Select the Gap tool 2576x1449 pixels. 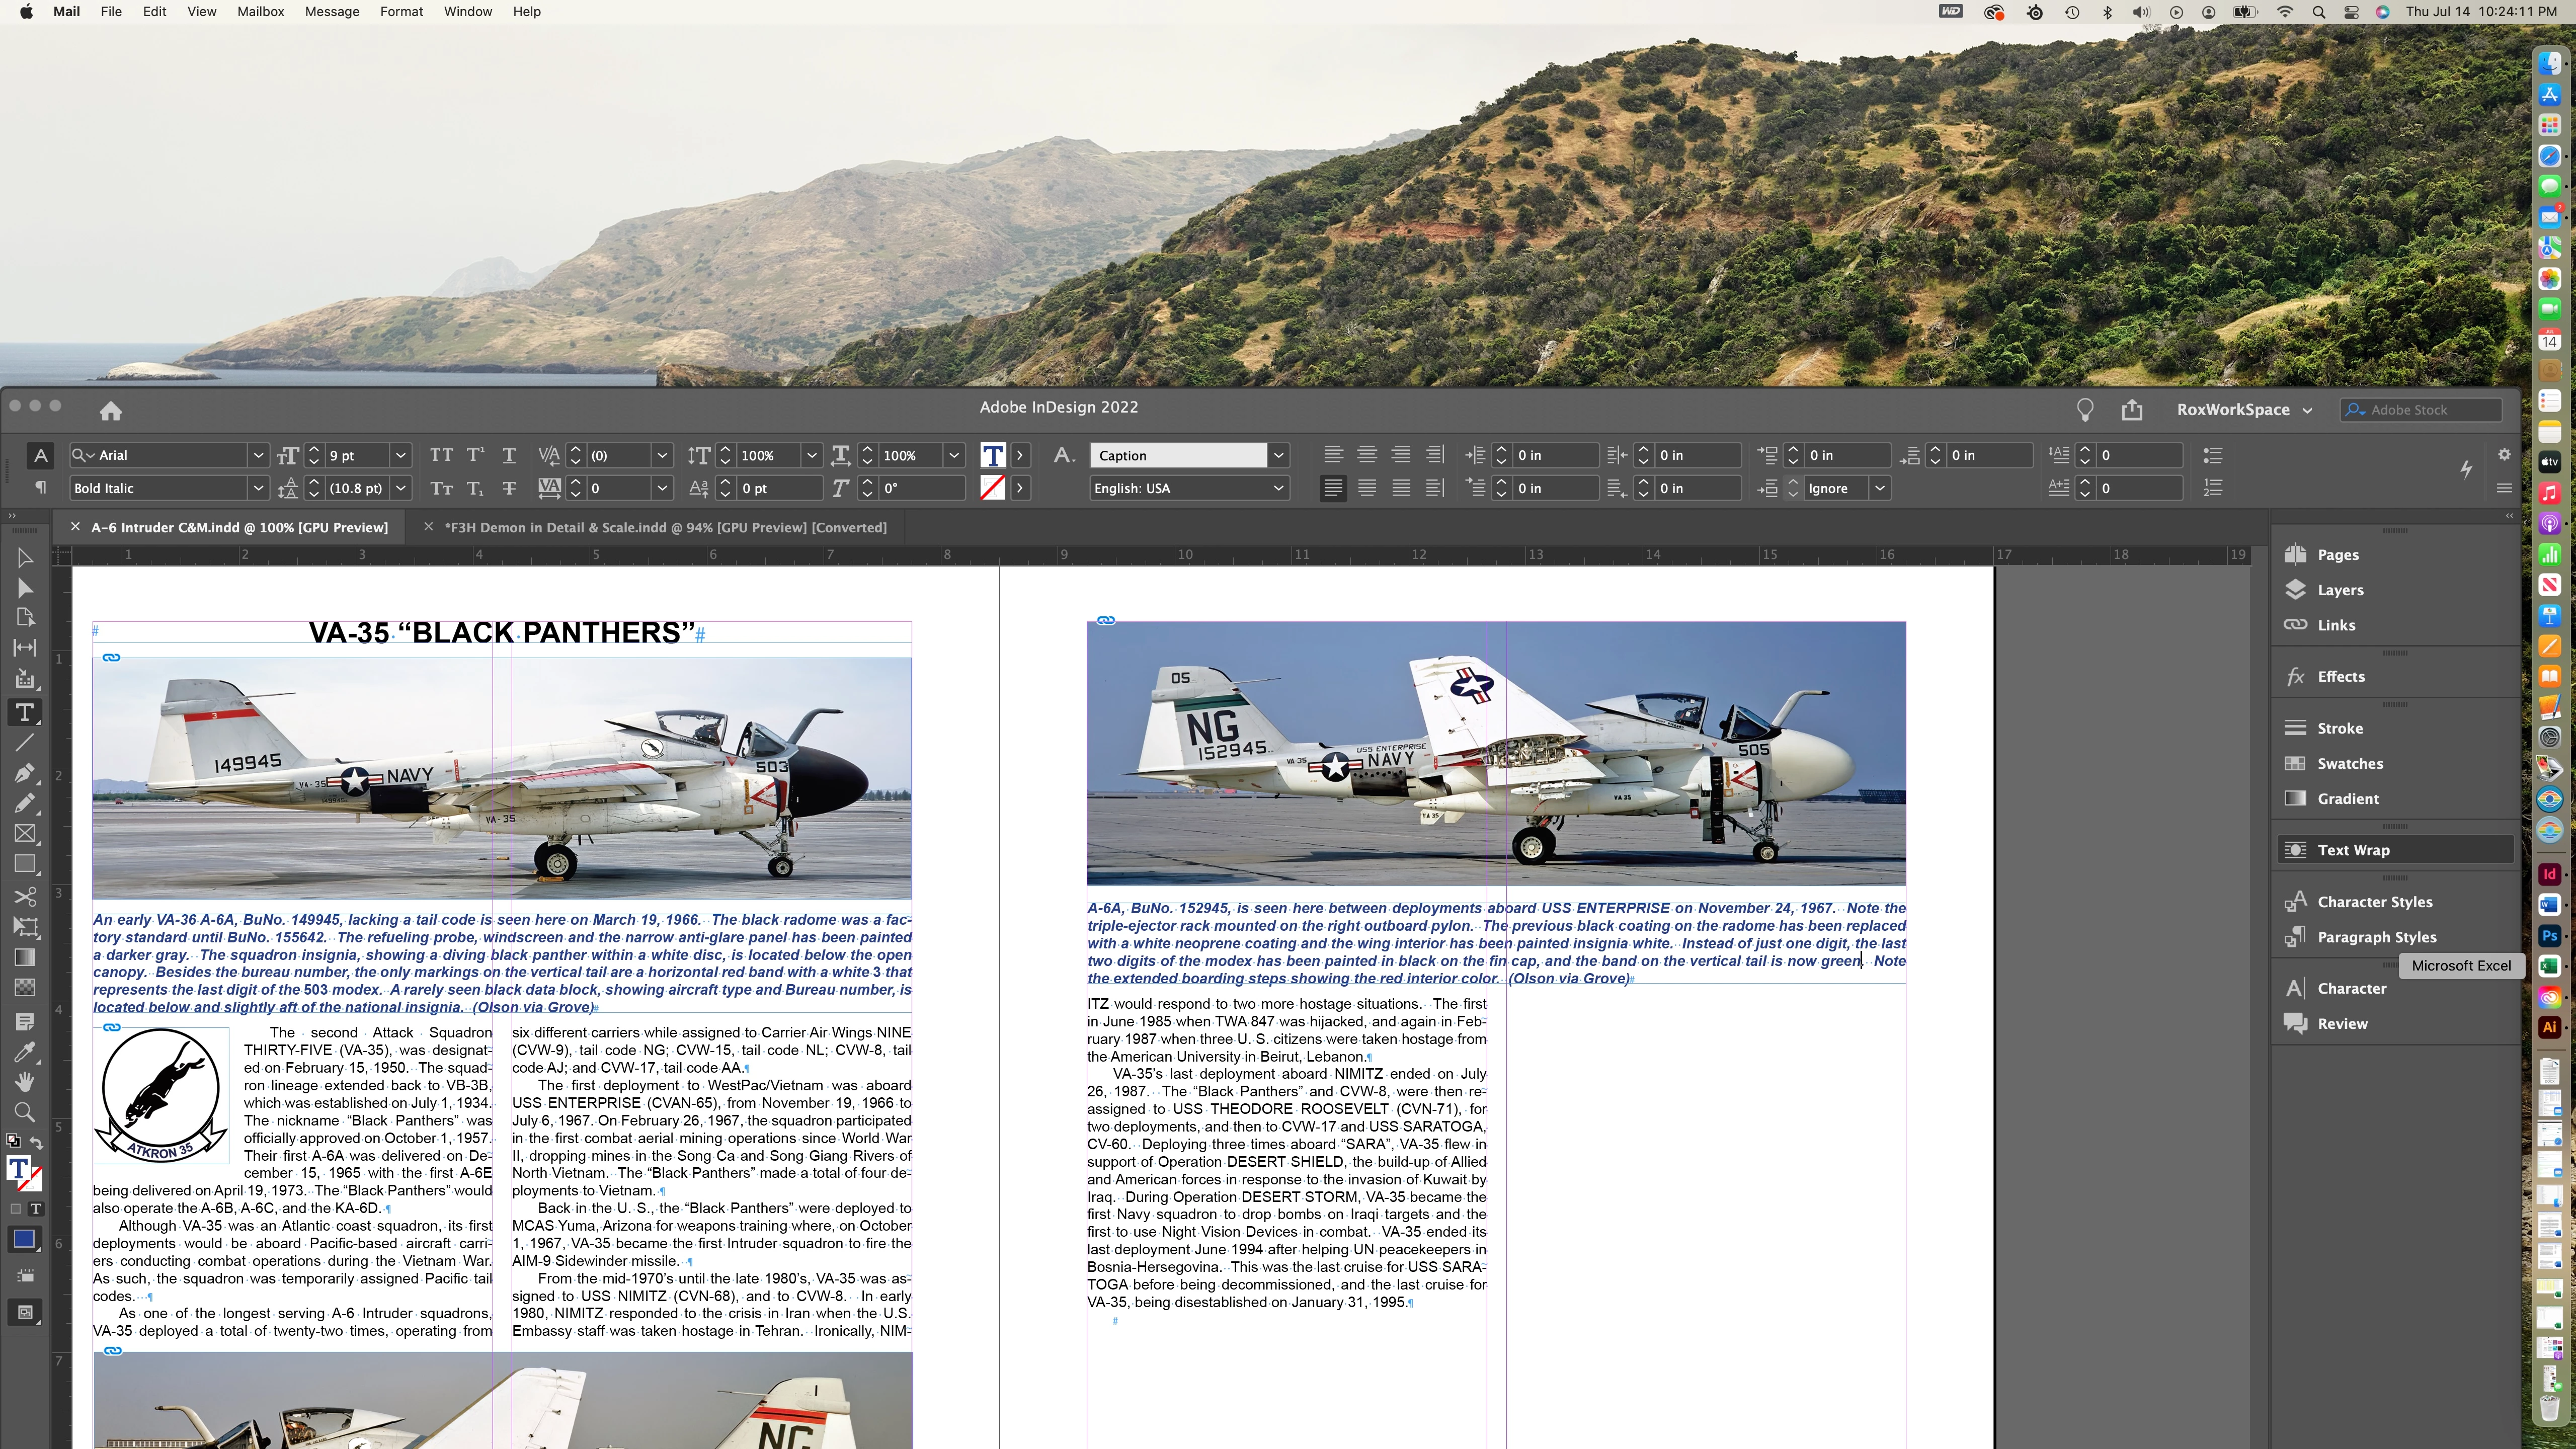point(24,648)
